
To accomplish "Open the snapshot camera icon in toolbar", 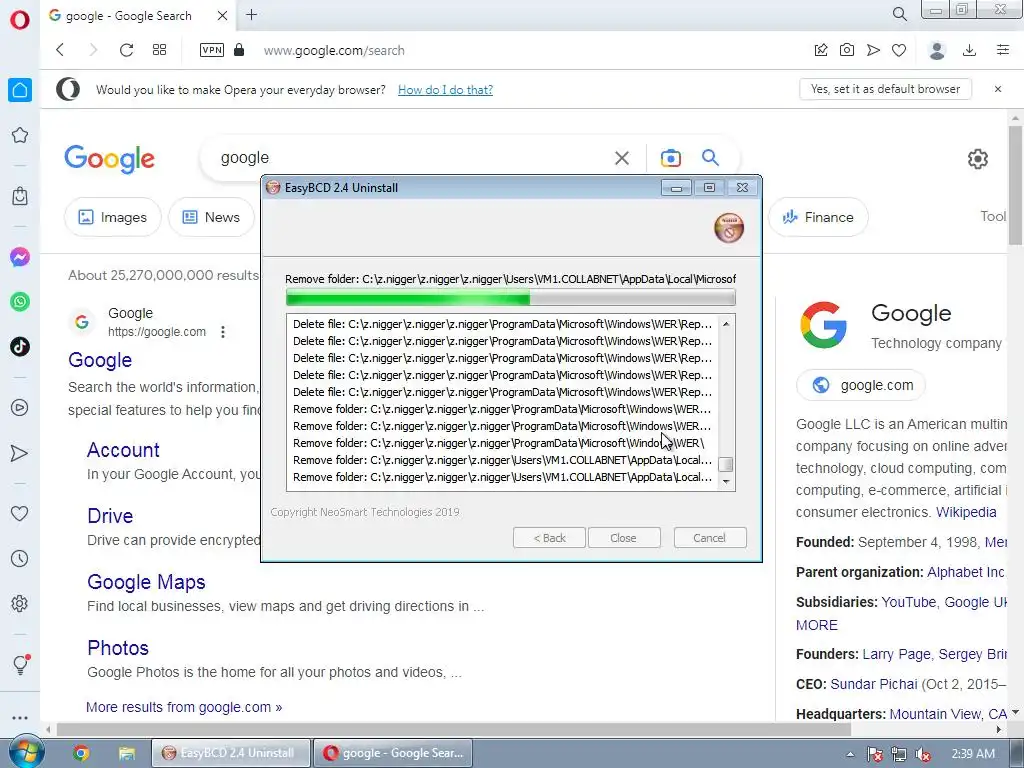I will click(847, 50).
